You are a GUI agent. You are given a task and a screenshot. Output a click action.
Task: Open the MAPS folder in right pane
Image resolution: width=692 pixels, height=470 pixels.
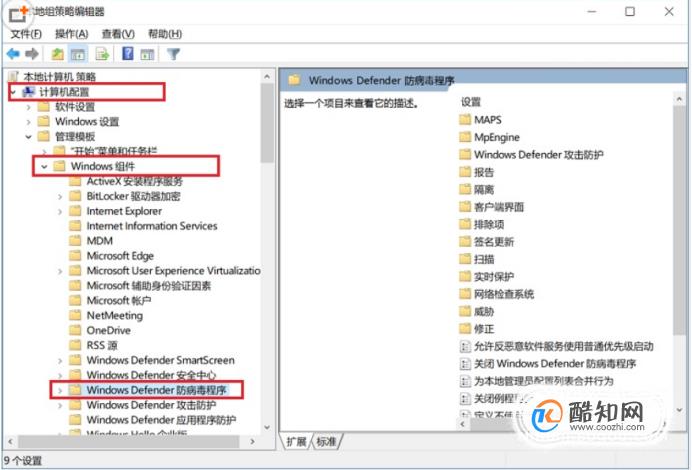(488, 120)
